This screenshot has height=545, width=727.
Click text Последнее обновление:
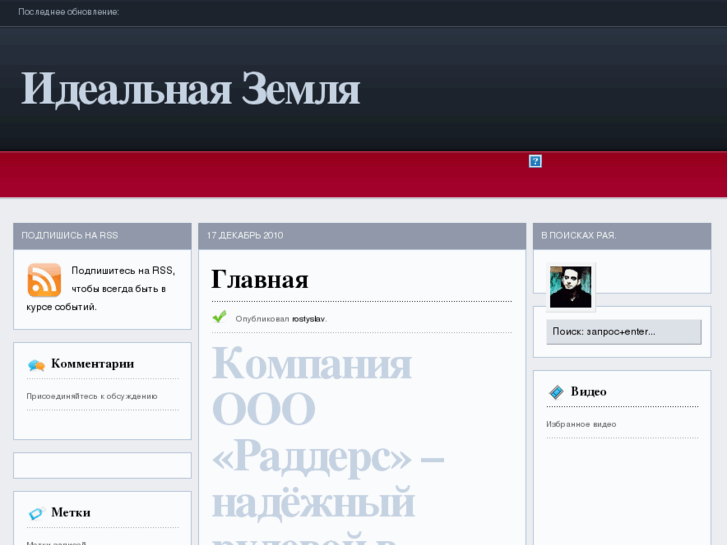(x=69, y=12)
